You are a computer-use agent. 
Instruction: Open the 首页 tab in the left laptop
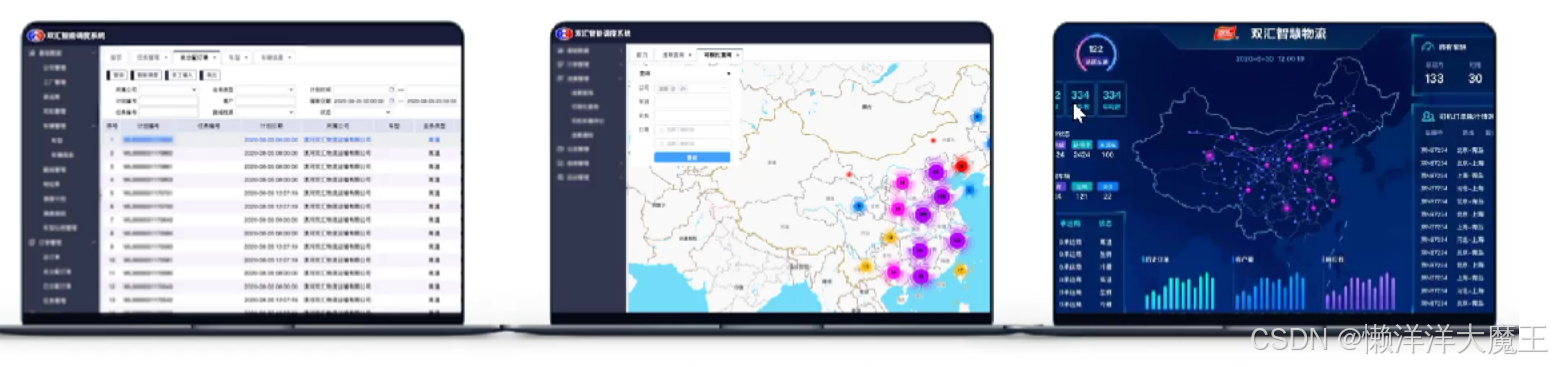[x=116, y=57]
